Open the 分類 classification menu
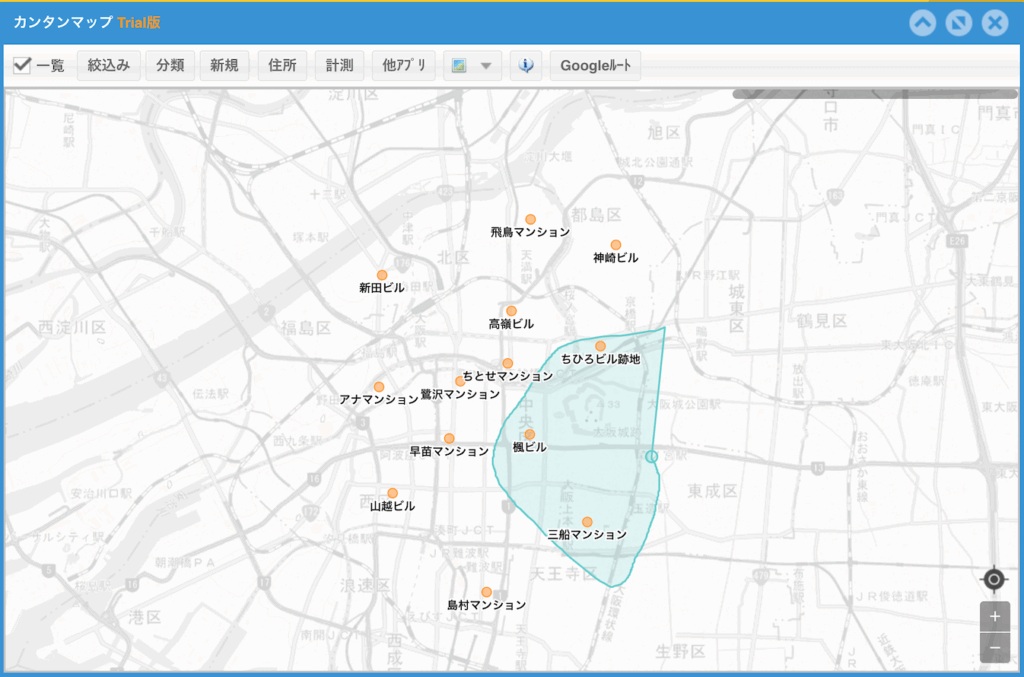The height and width of the screenshot is (677, 1024). coord(170,66)
